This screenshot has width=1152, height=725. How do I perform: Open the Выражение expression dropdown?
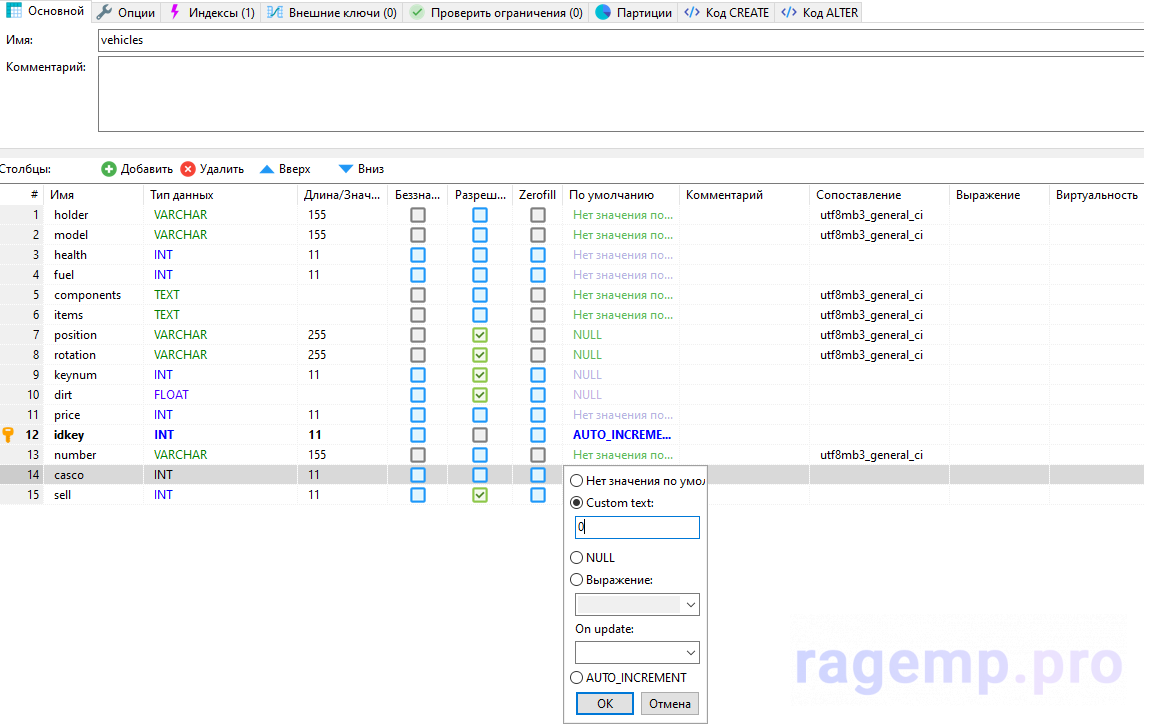pyautogui.click(x=637, y=605)
